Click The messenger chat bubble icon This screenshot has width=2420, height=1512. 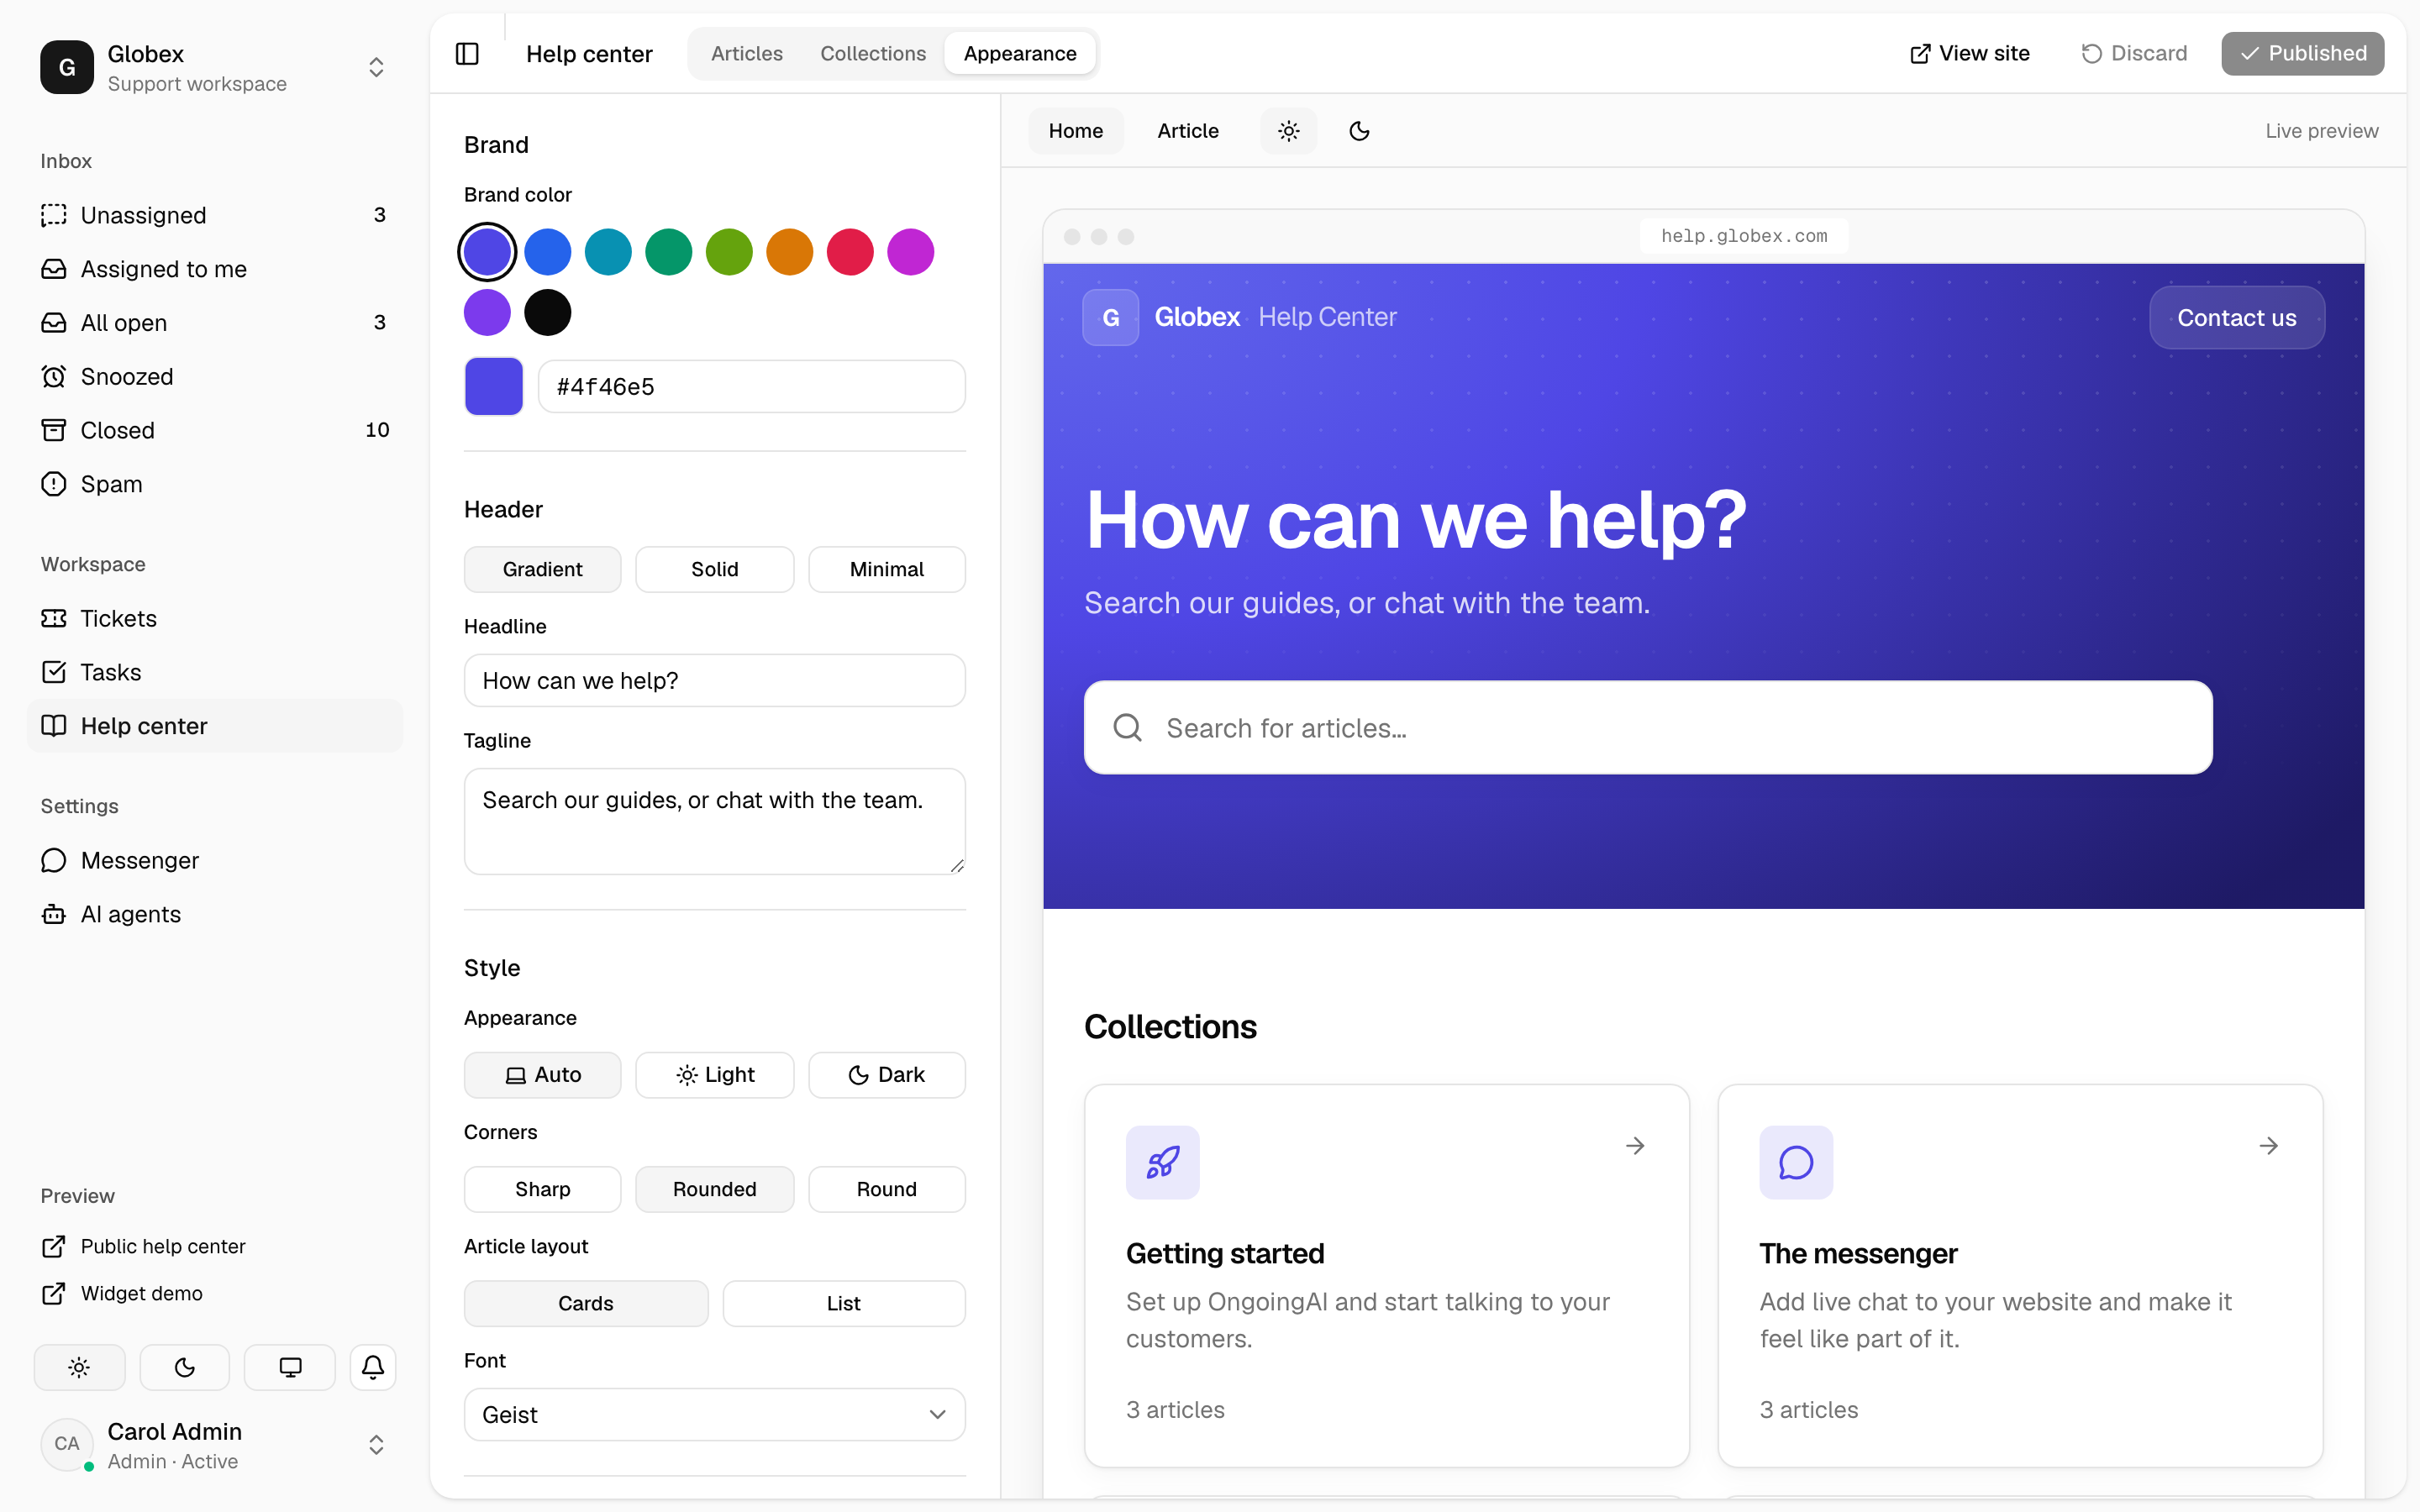point(1796,1162)
